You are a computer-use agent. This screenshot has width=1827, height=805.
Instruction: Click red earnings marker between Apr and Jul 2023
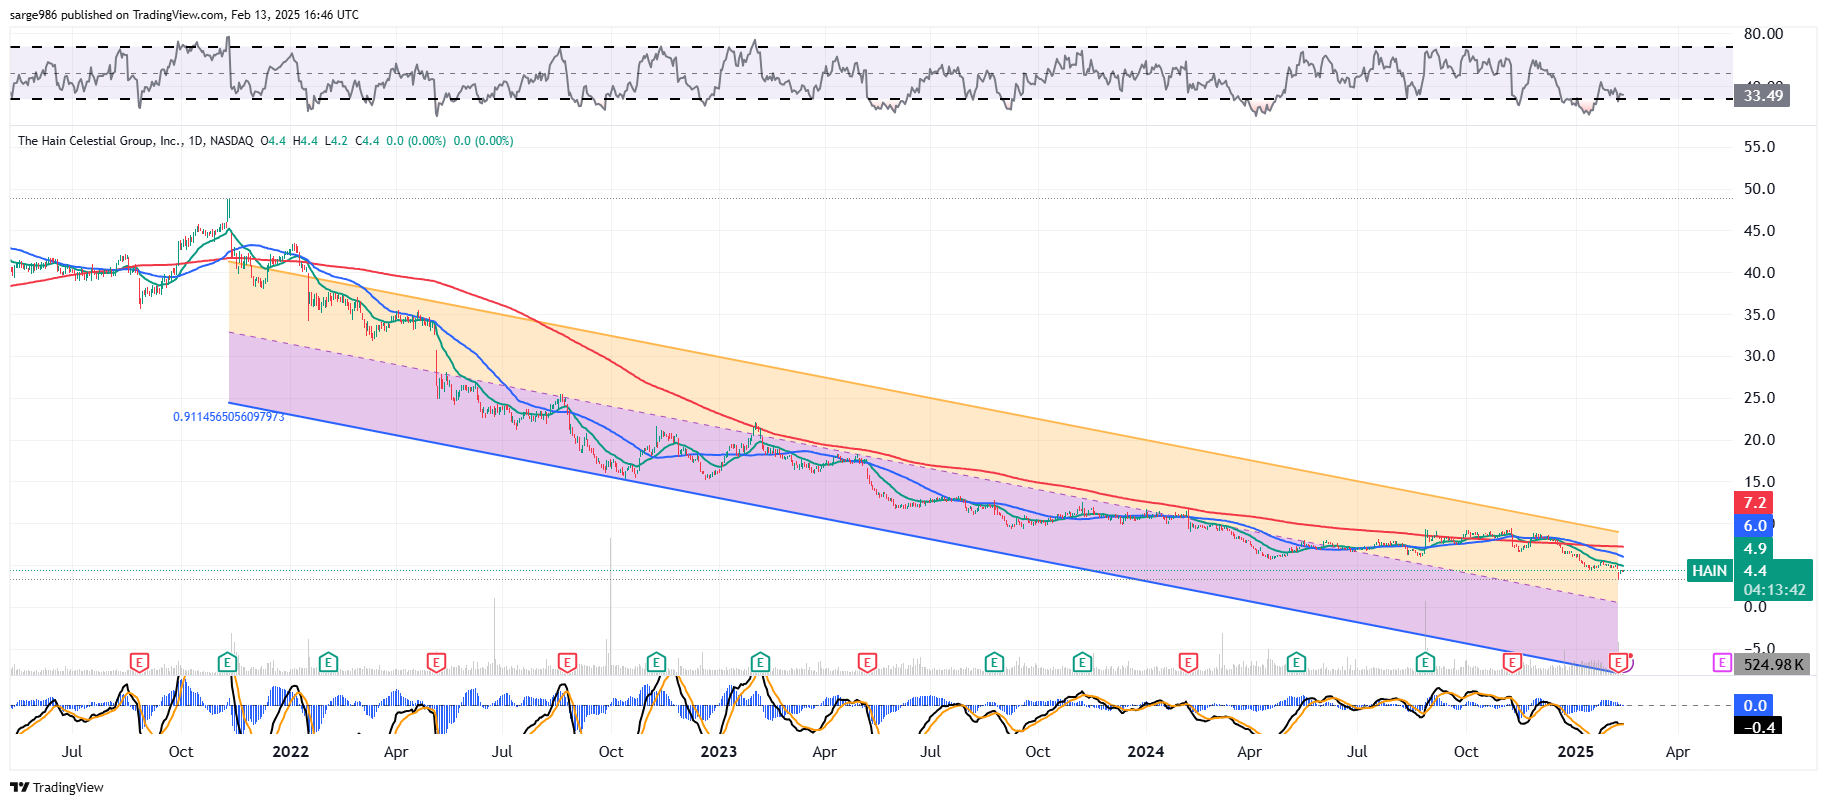coord(867,662)
